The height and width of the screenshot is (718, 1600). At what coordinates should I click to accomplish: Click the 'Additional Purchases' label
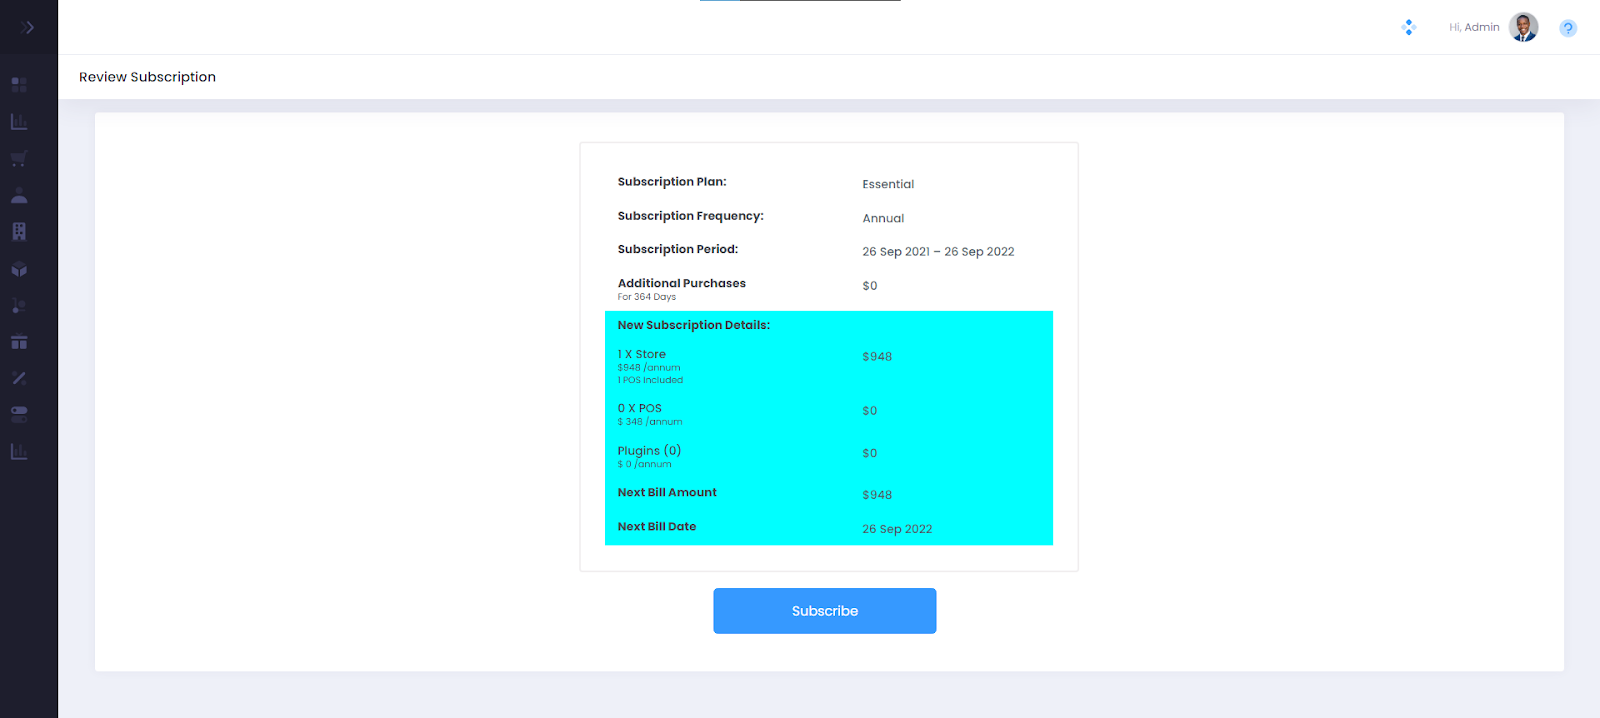click(682, 283)
